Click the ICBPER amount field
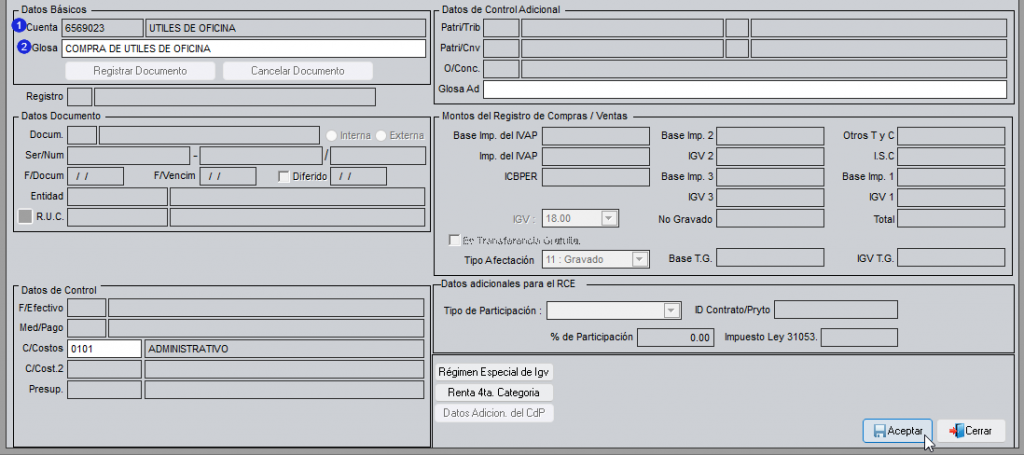Image resolution: width=1024 pixels, height=455 pixels. pos(596,177)
